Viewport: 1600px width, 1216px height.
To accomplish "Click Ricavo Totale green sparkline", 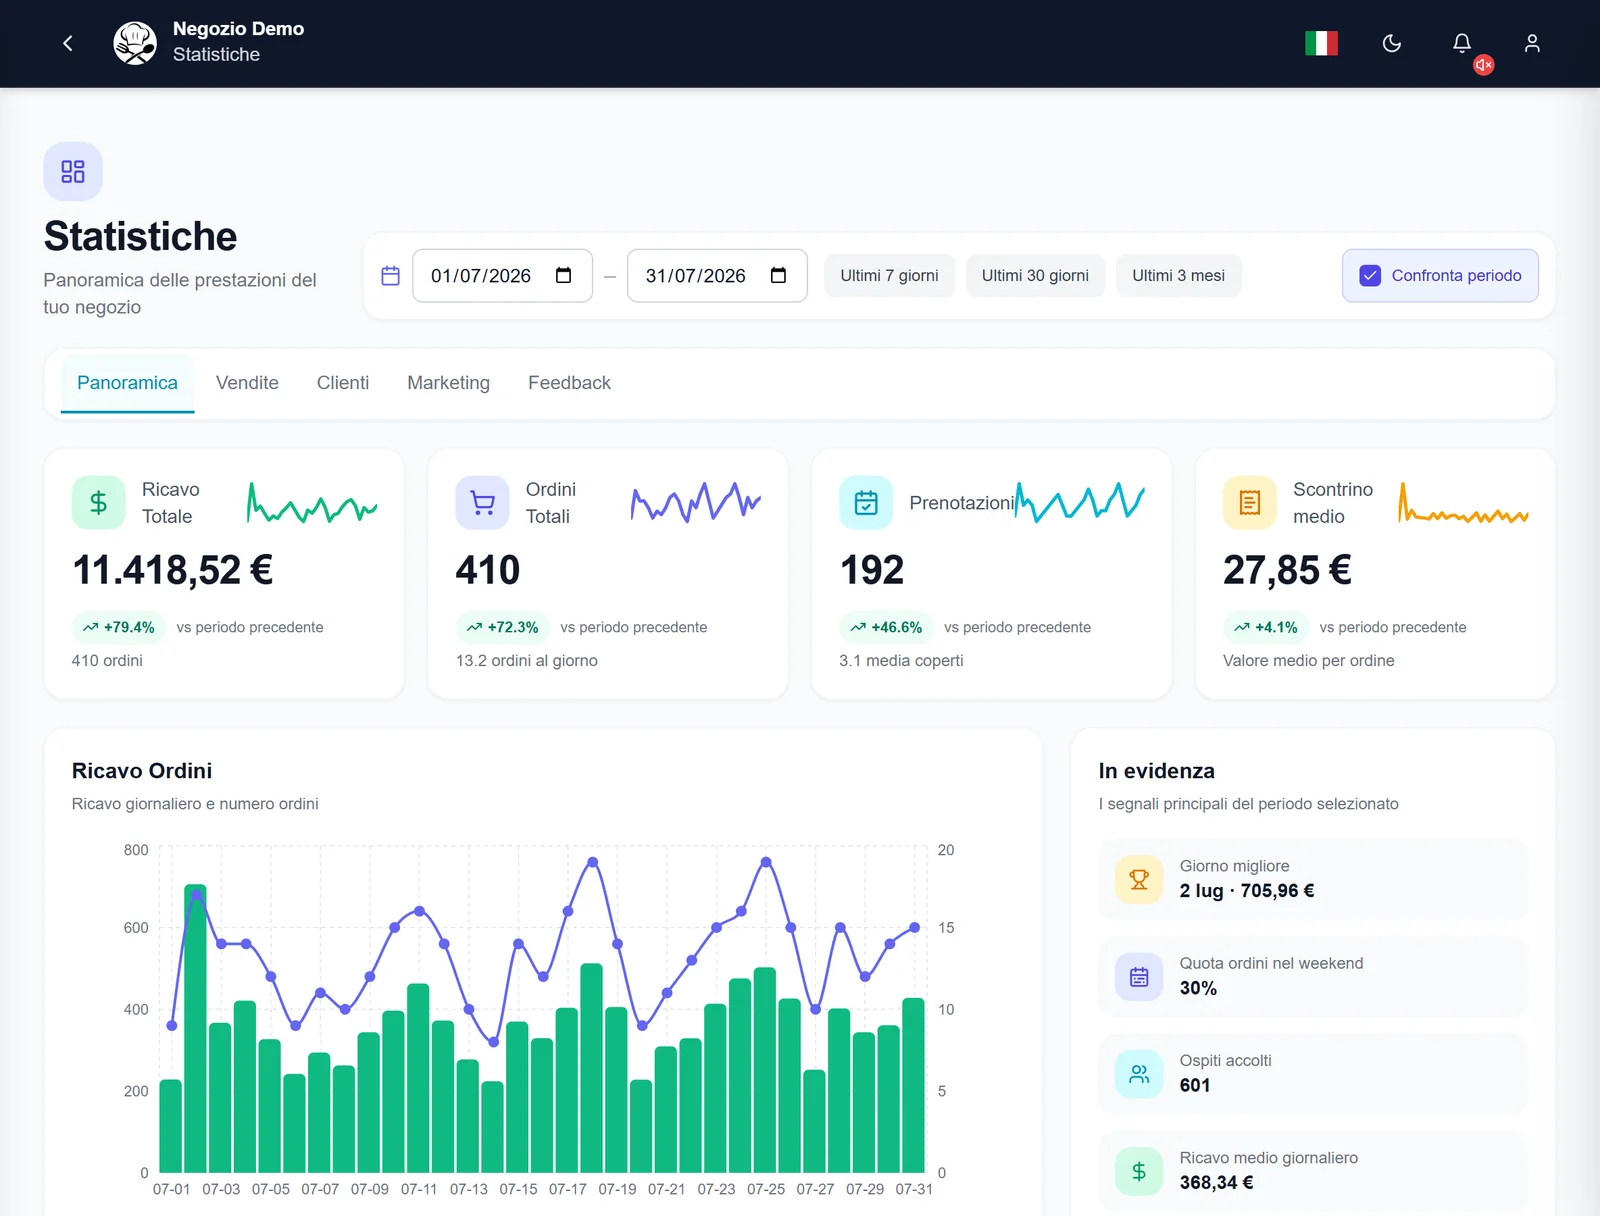I will point(312,503).
